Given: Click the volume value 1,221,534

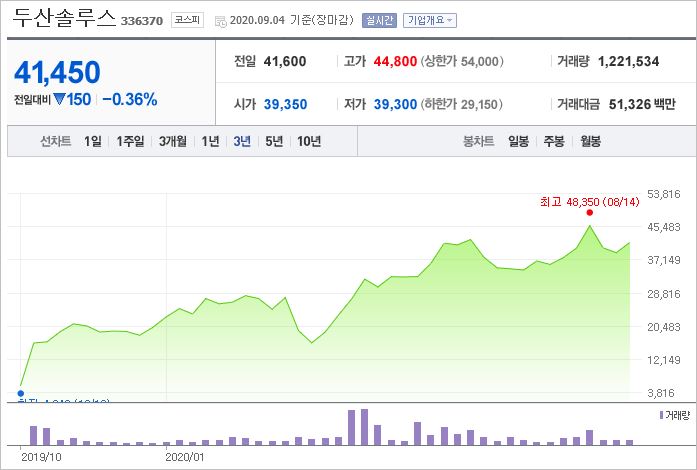Looking at the screenshot, I should [629, 61].
